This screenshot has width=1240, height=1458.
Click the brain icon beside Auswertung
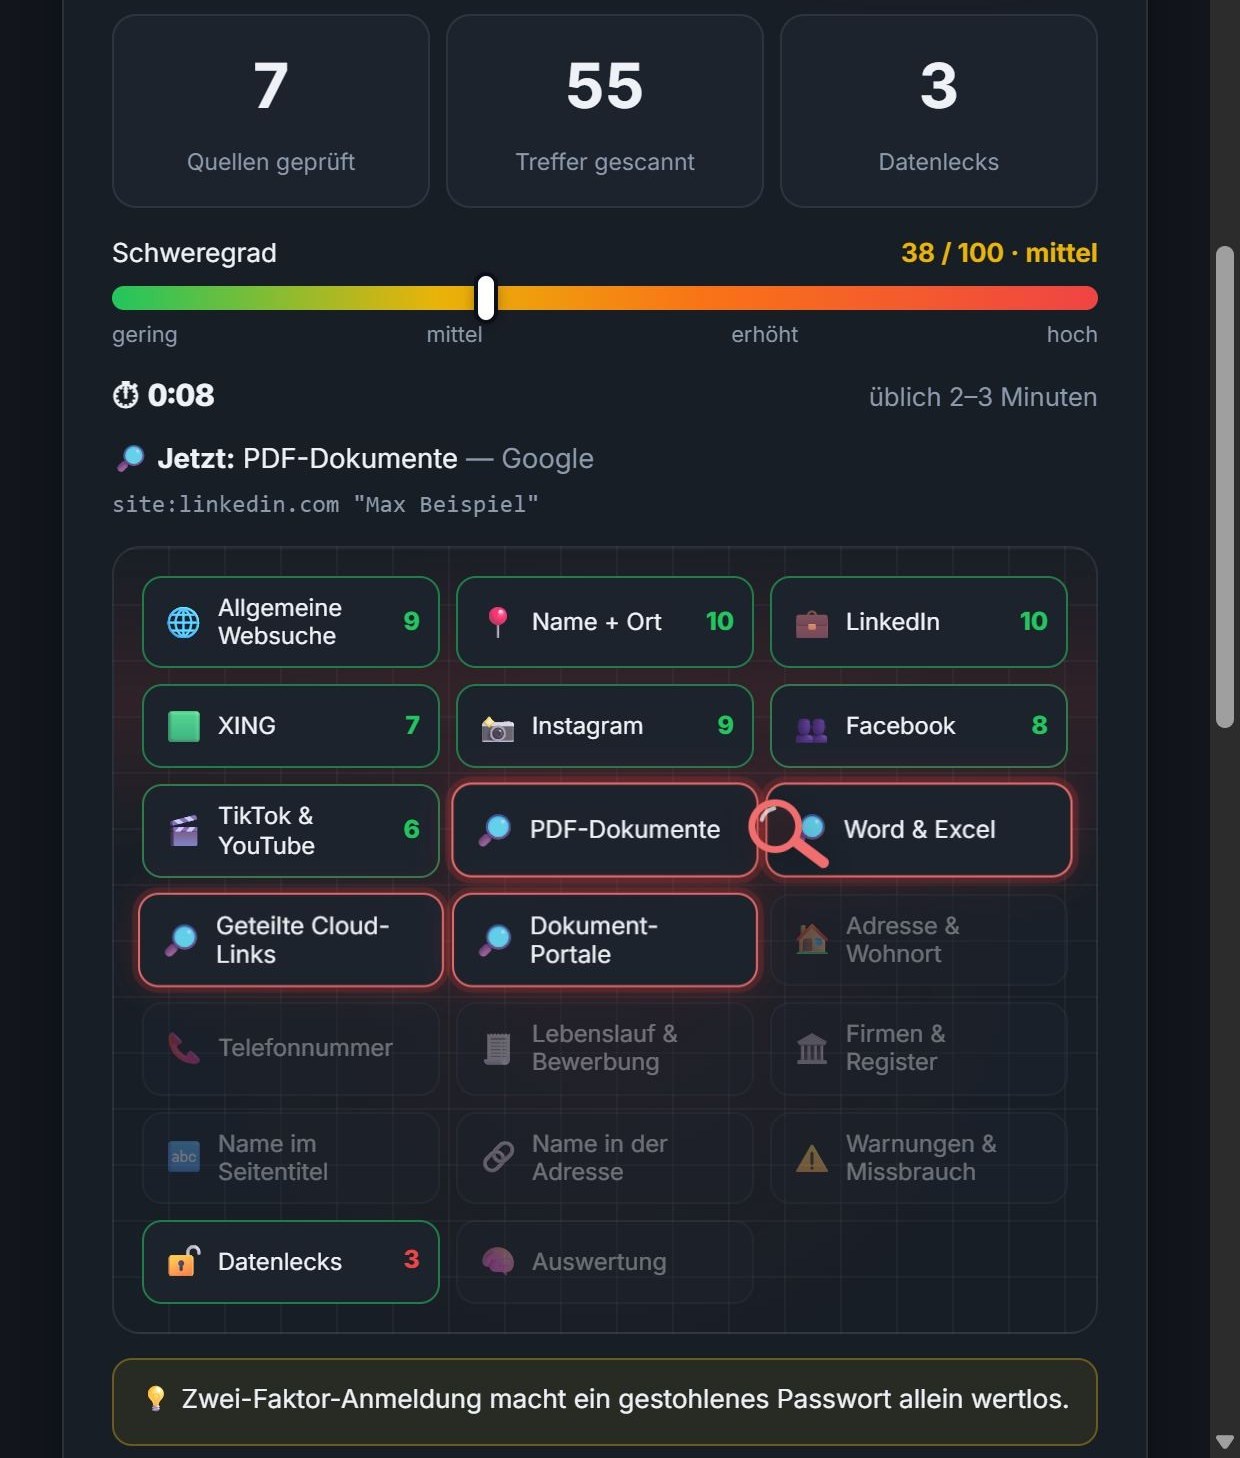497,1261
